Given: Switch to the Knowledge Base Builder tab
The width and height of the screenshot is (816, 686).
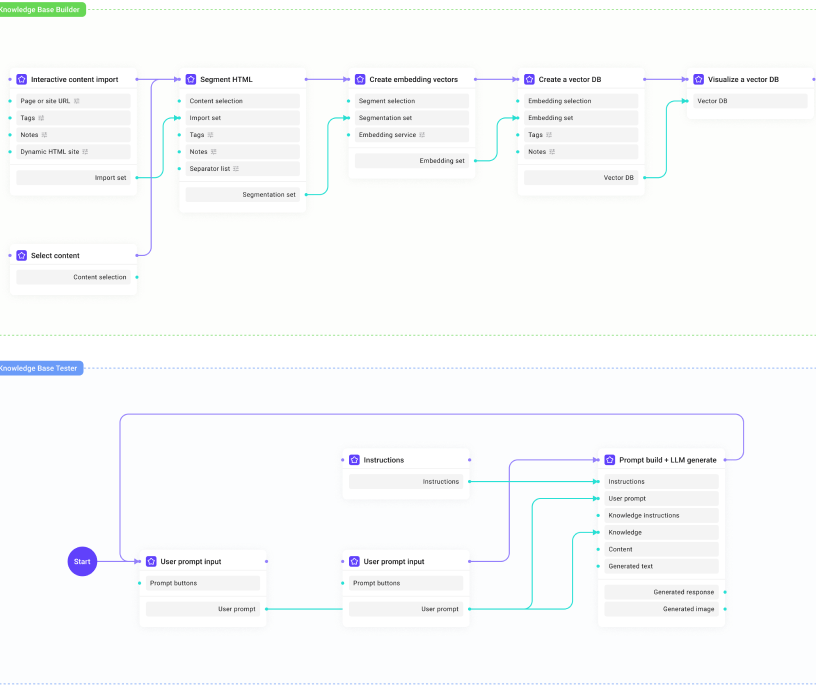Looking at the screenshot, I should click(x=40, y=9).
